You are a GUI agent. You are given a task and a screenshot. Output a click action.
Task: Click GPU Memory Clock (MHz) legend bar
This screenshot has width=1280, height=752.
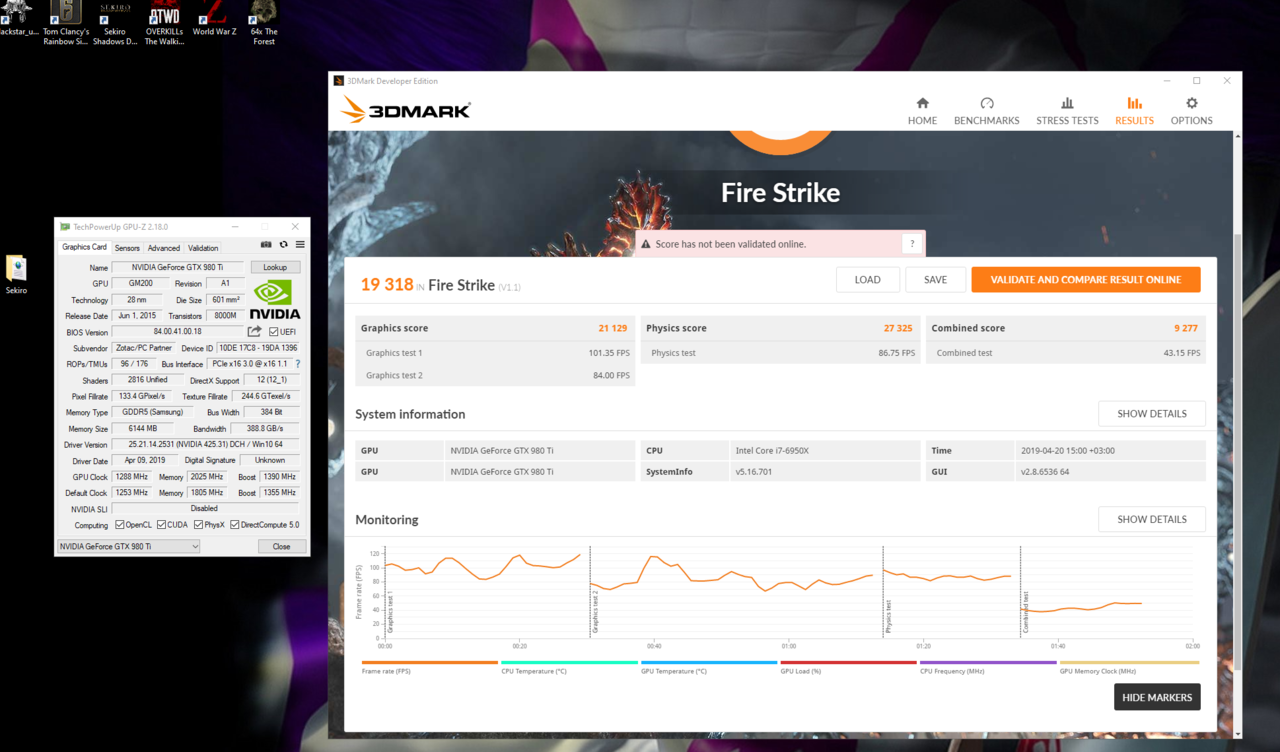[1129, 662]
